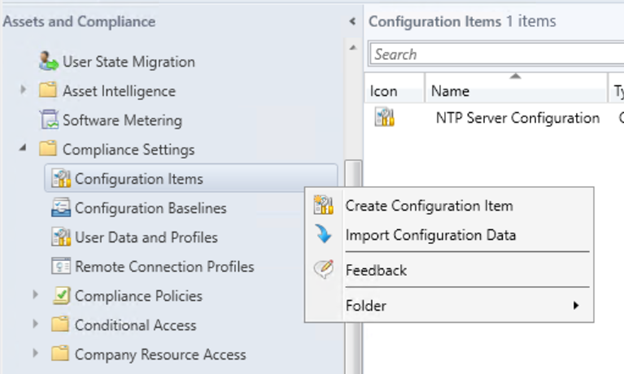Collapse the Assets and Compliance pane arrow

click(352, 21)
